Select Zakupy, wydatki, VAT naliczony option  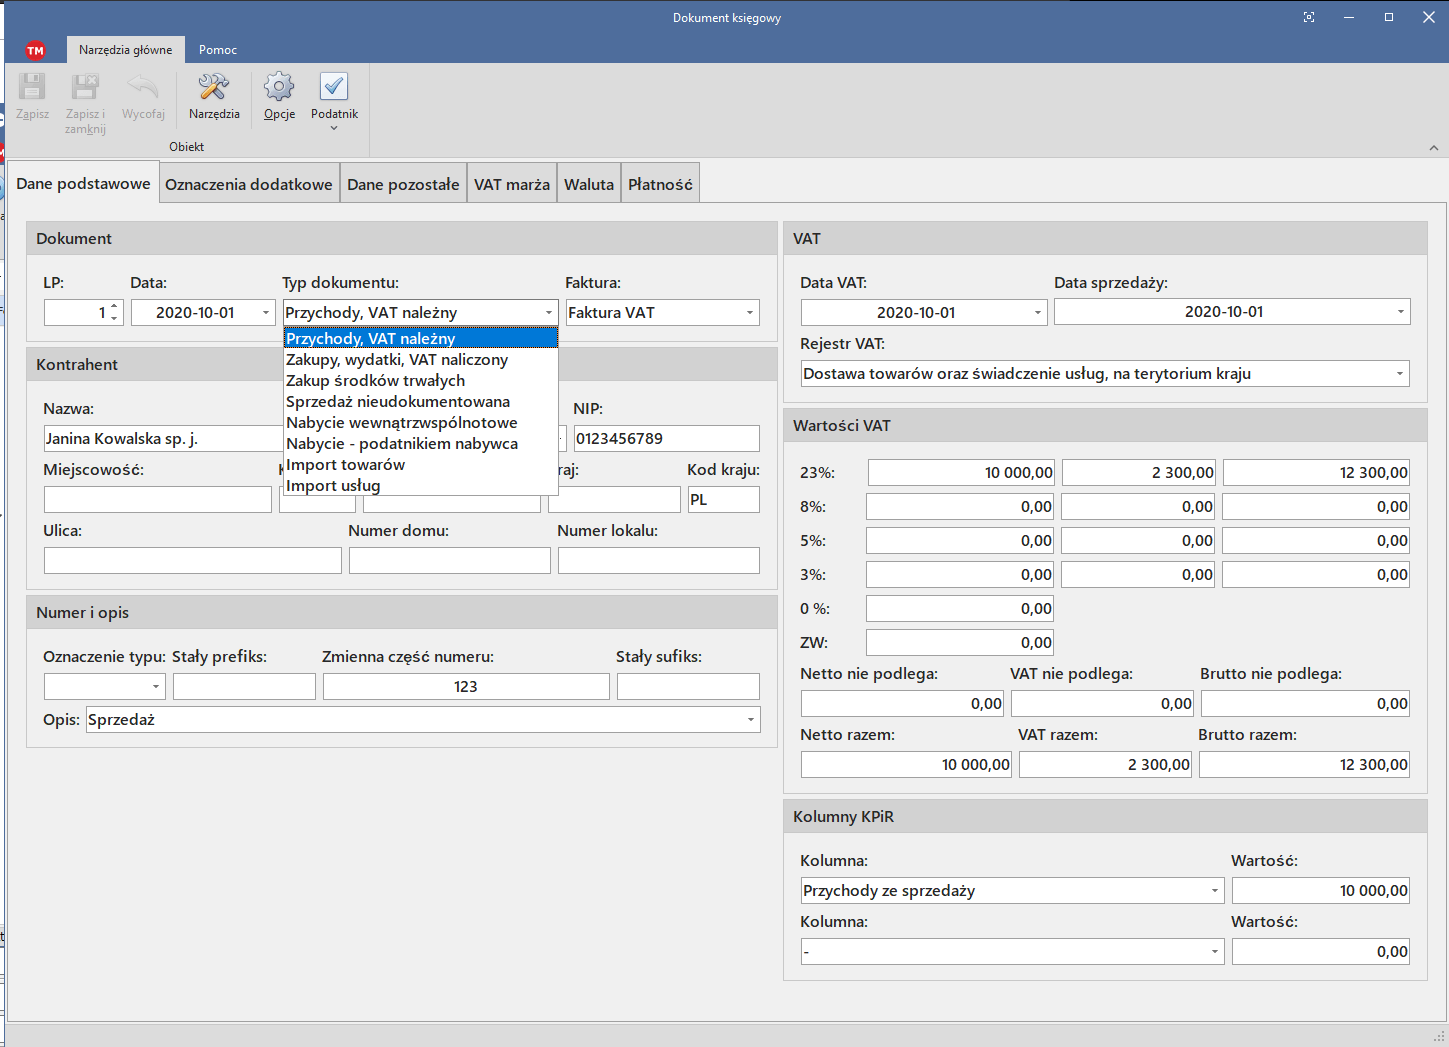397,360
